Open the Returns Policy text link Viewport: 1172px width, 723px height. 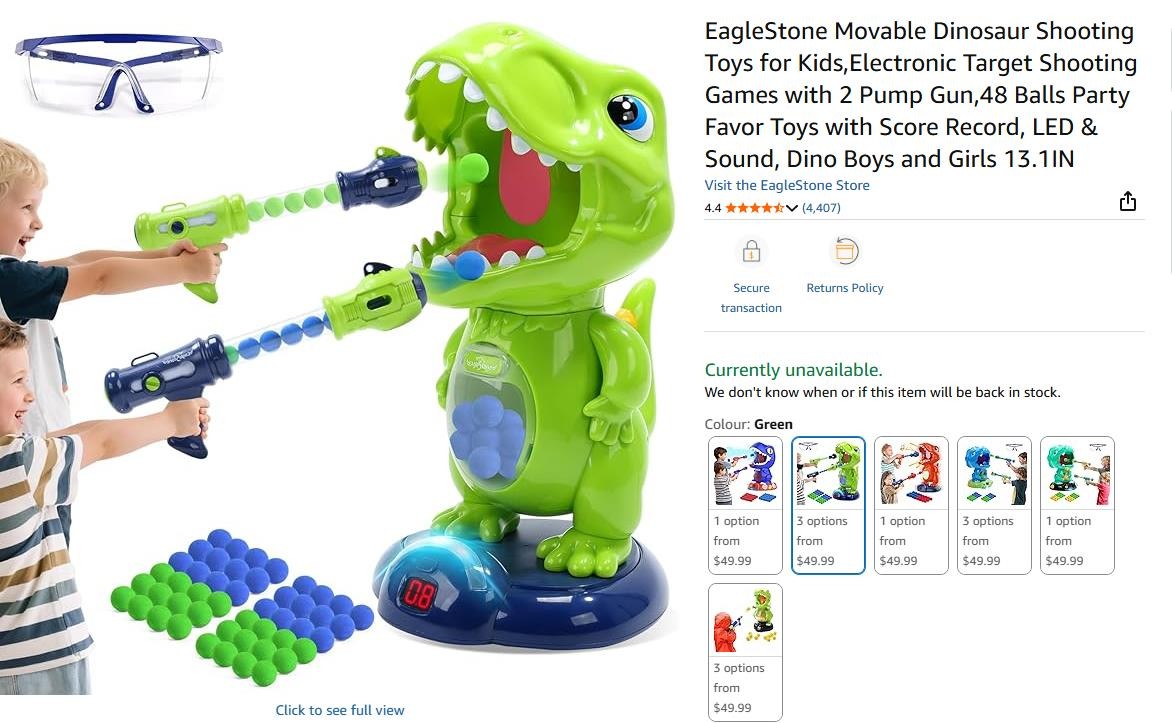[x=845, y=288]
